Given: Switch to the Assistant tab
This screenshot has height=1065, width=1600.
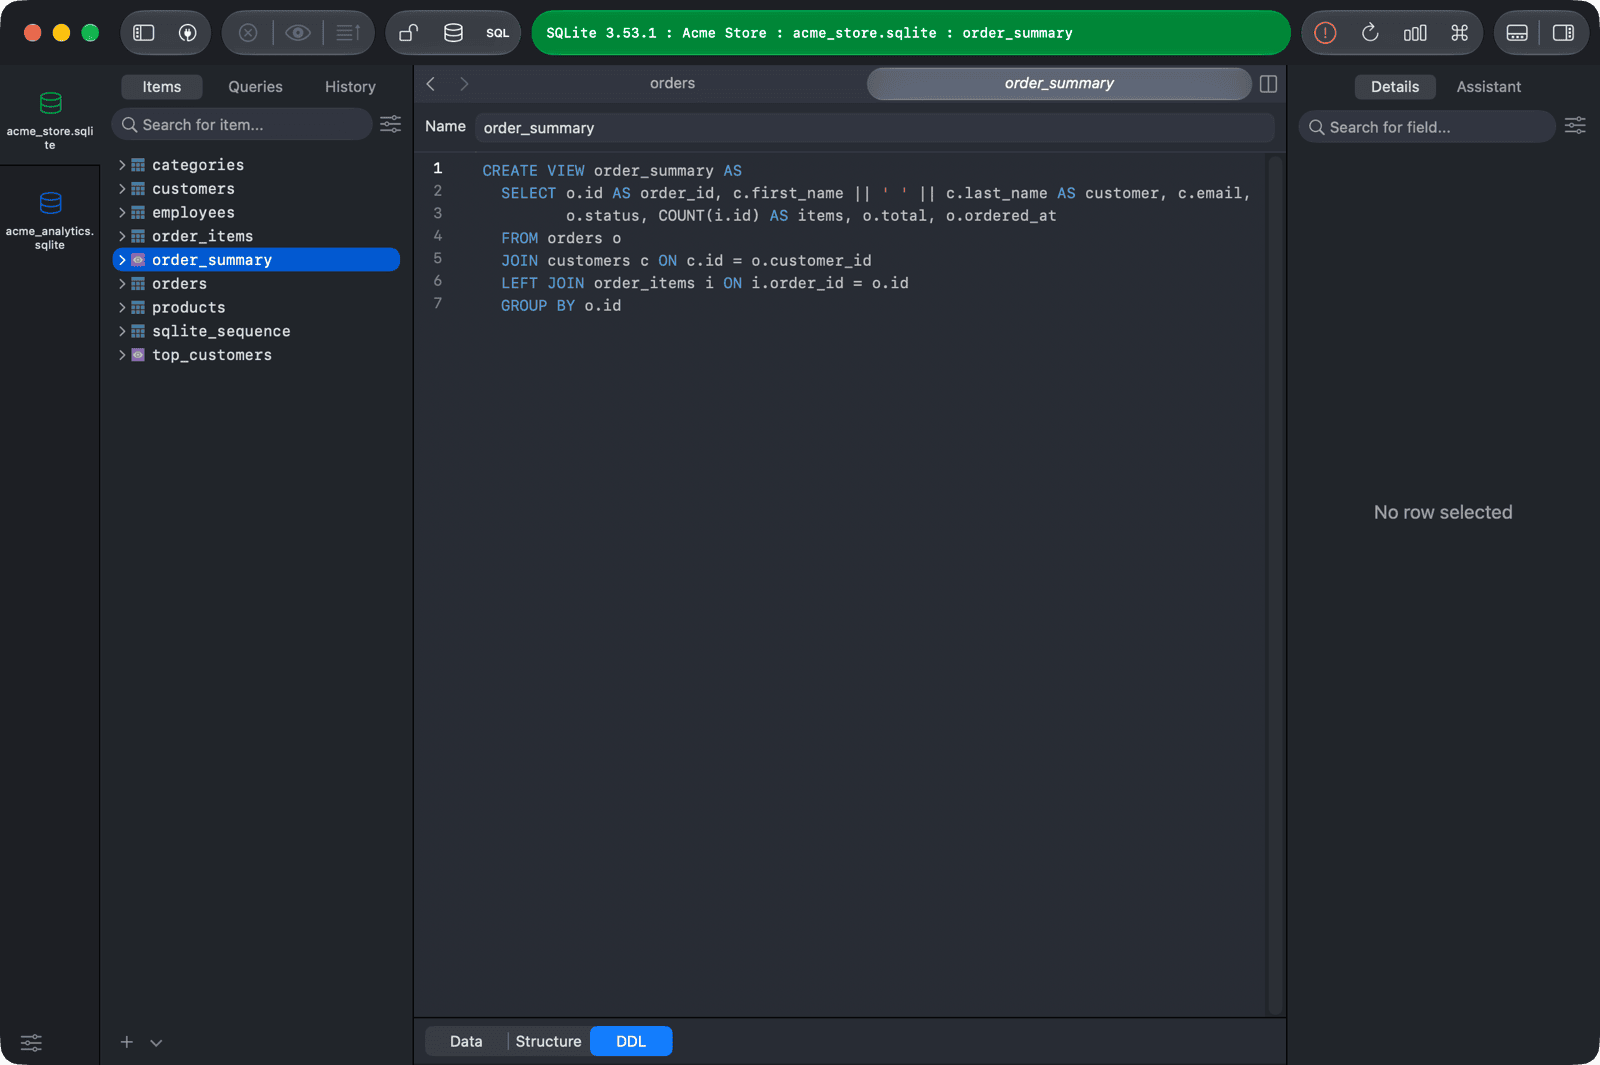Looking at the screenshot, I should pos(1488,87).
